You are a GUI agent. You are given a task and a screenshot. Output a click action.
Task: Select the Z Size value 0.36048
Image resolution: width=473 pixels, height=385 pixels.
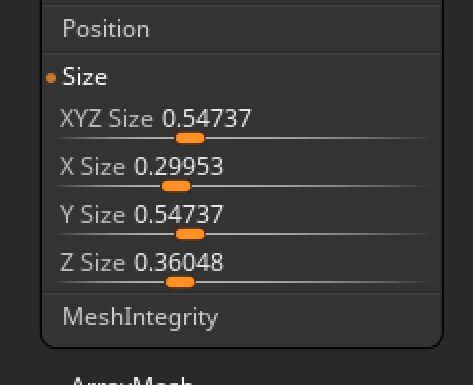tap(178, 262)
